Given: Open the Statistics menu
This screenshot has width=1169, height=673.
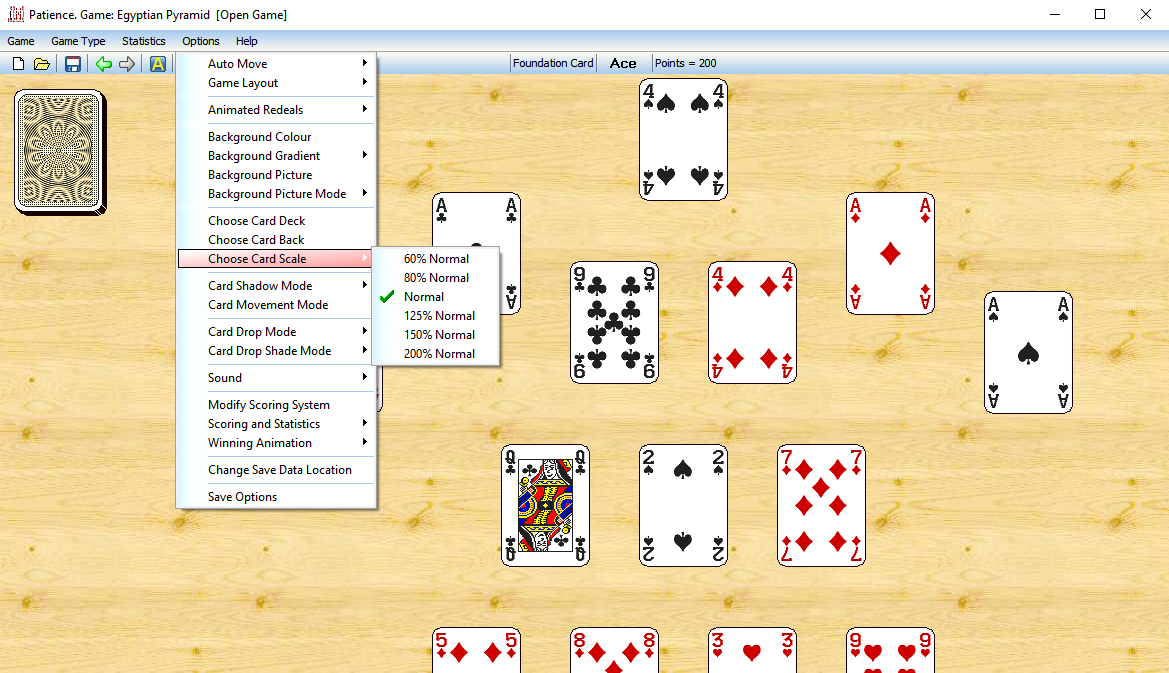Looking at the screenshot, I should tap(144, 41).
